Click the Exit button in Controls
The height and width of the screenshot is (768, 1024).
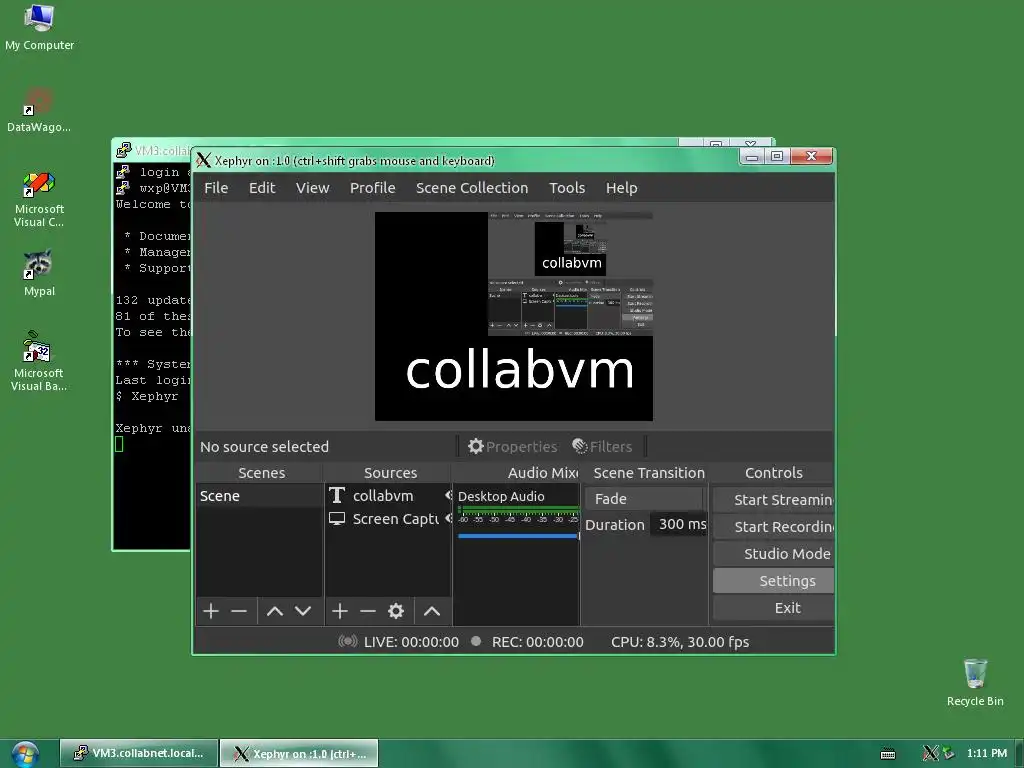point(773,608)
